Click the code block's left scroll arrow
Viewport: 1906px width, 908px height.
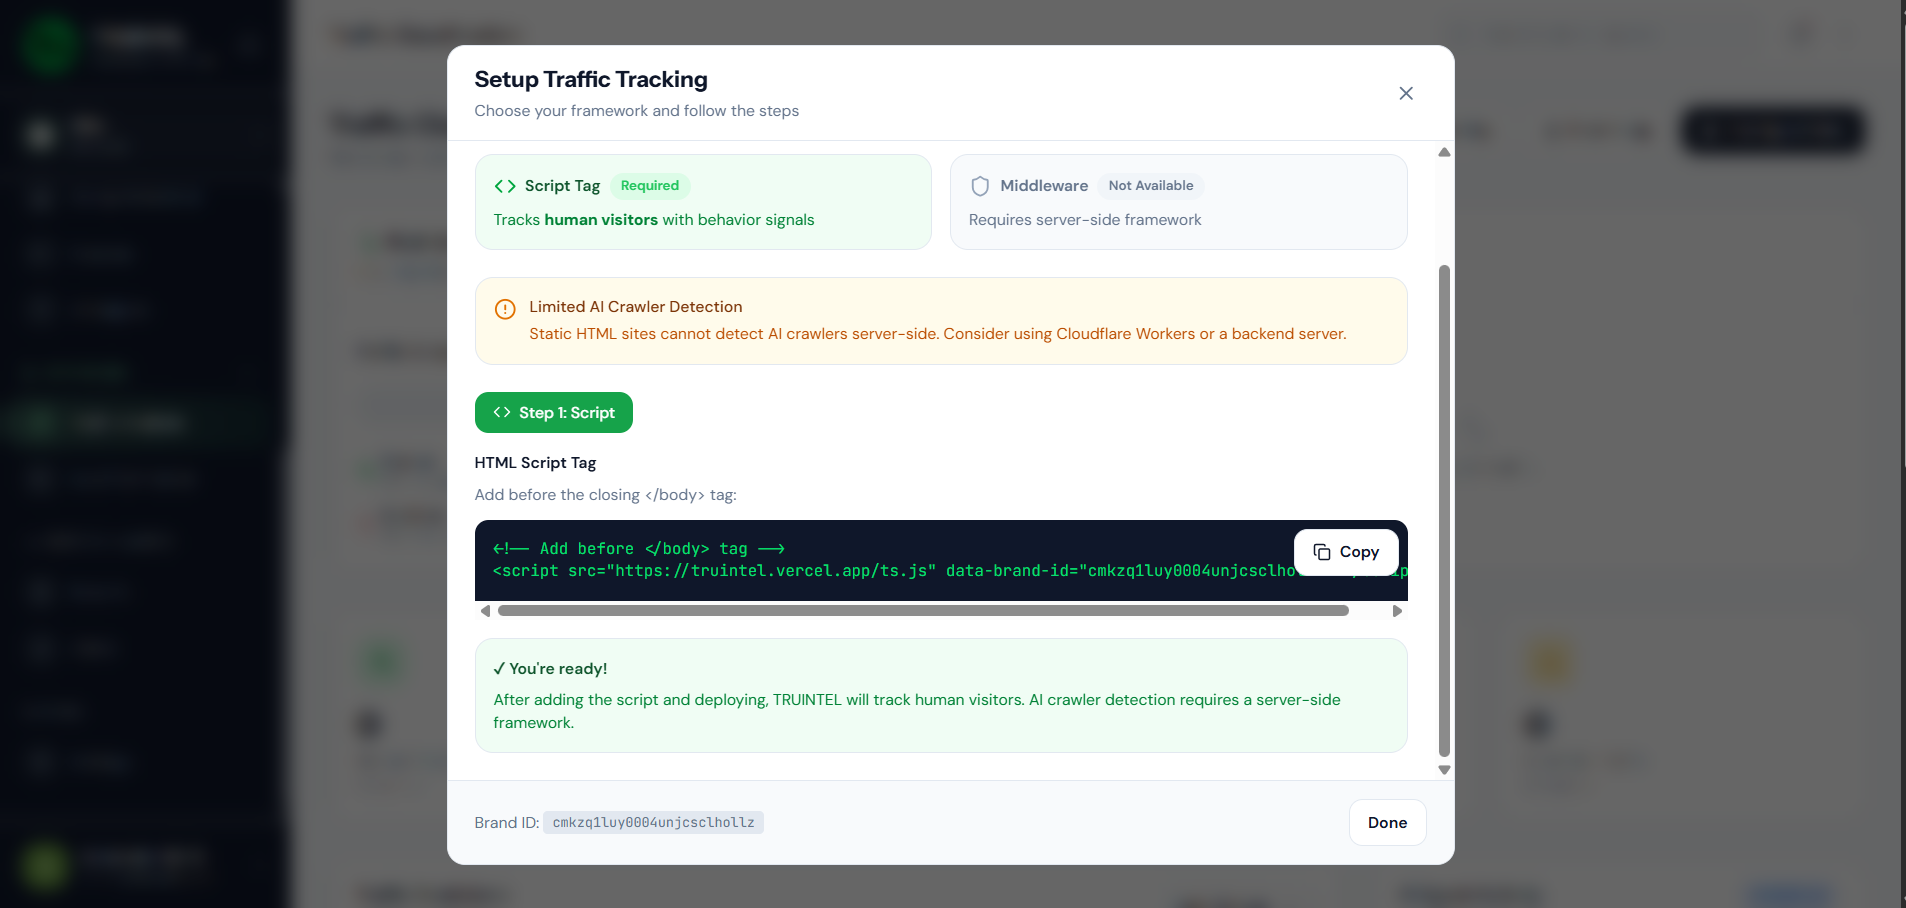tap(485, 611)
